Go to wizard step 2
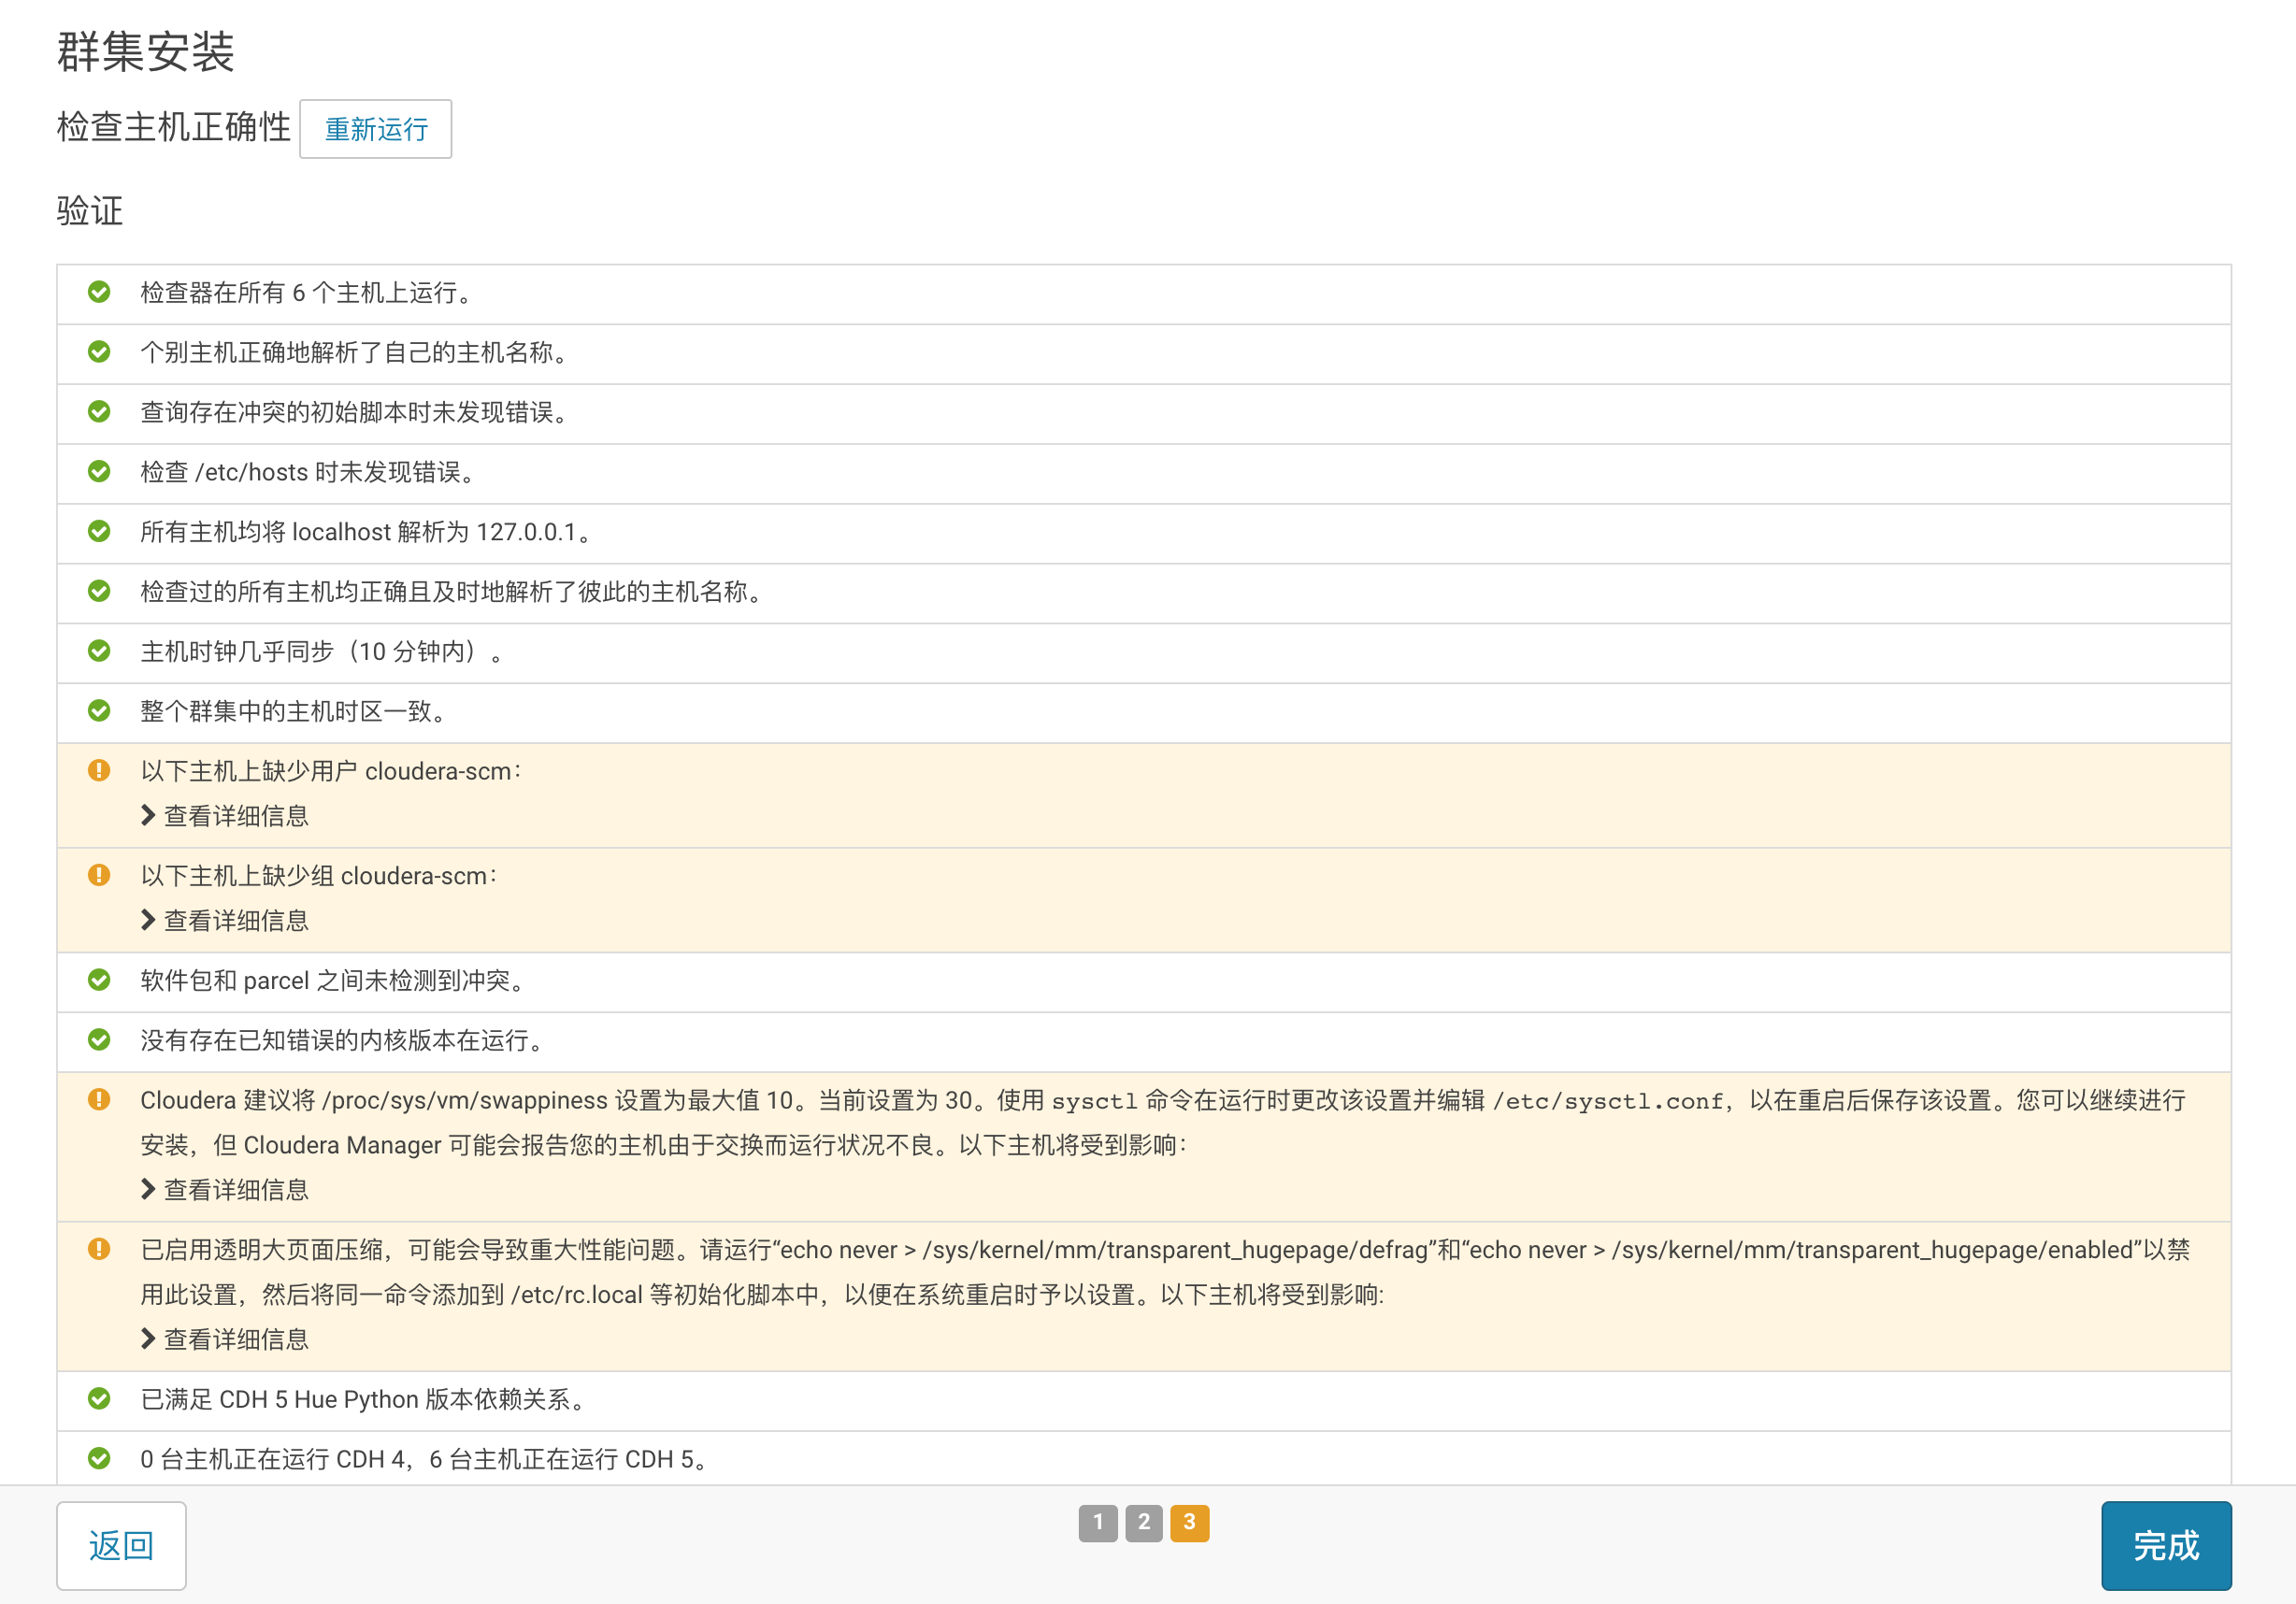This screenshot has width=2296, height=1604. [x=1144, y=1523]
